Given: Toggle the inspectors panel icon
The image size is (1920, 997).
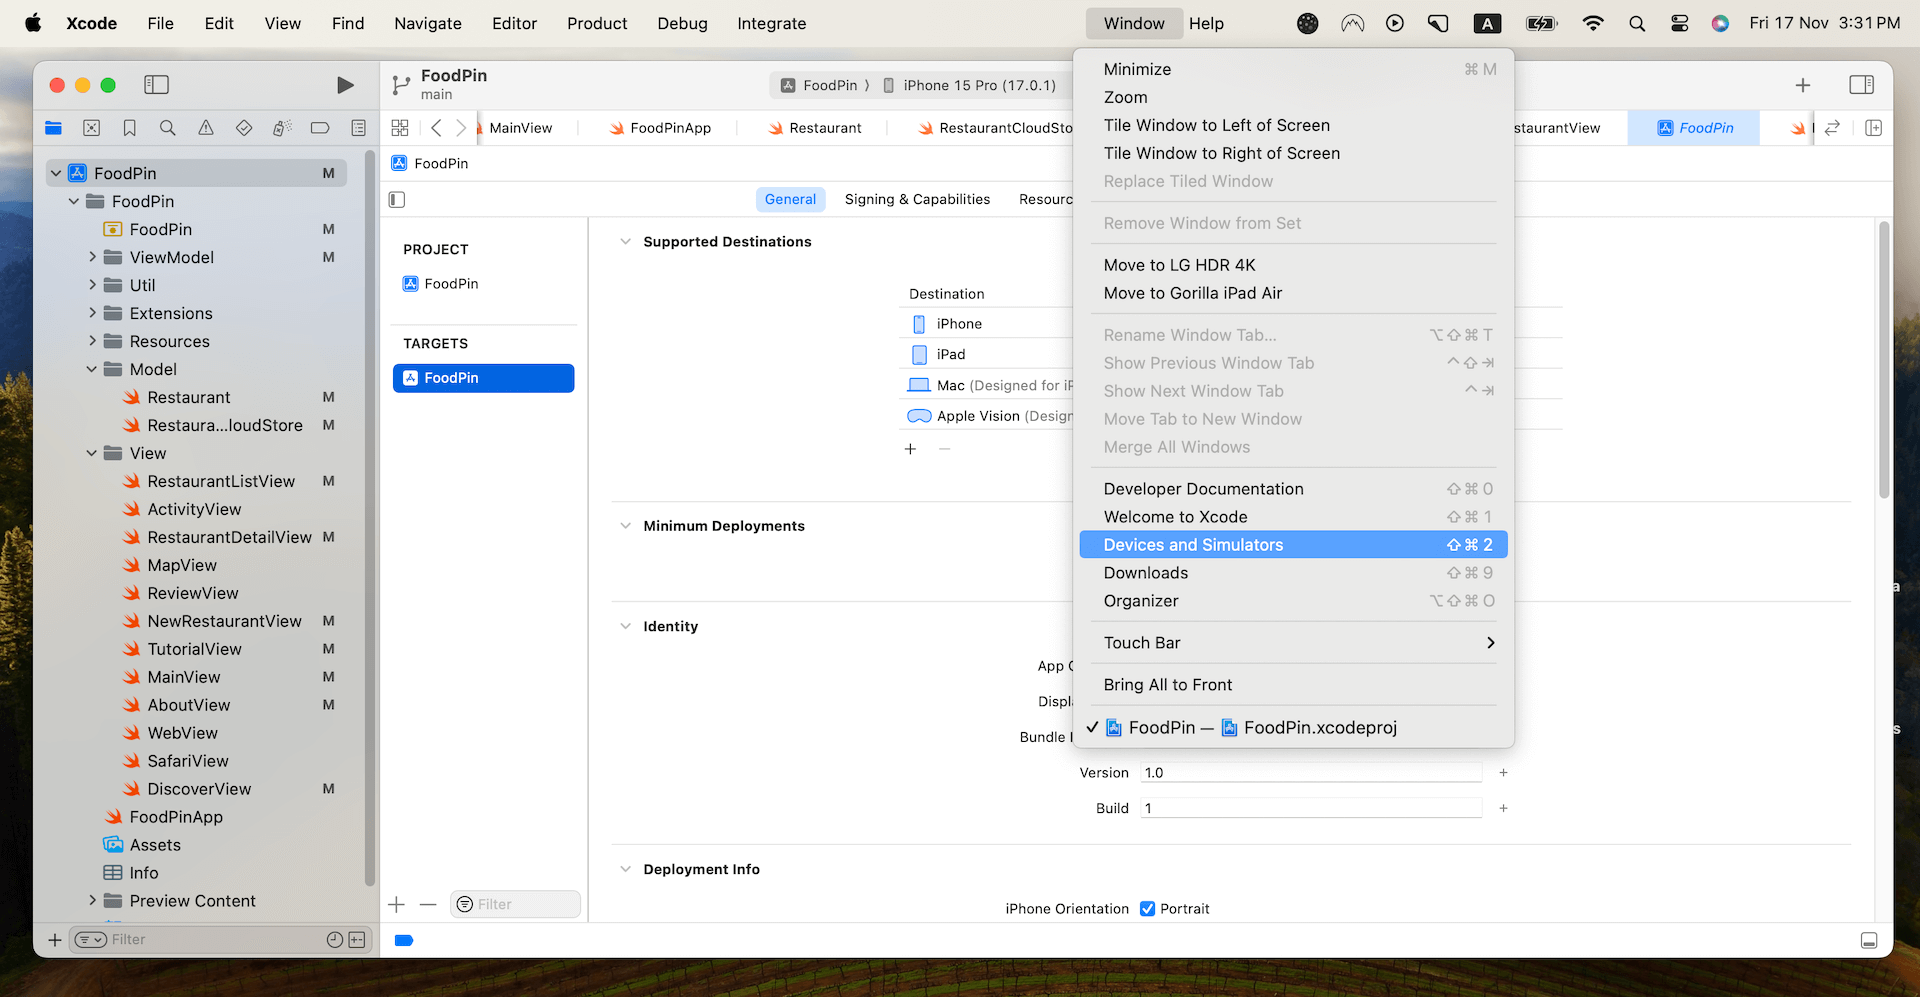Looking at the screenshot, I should [1861, 85].
